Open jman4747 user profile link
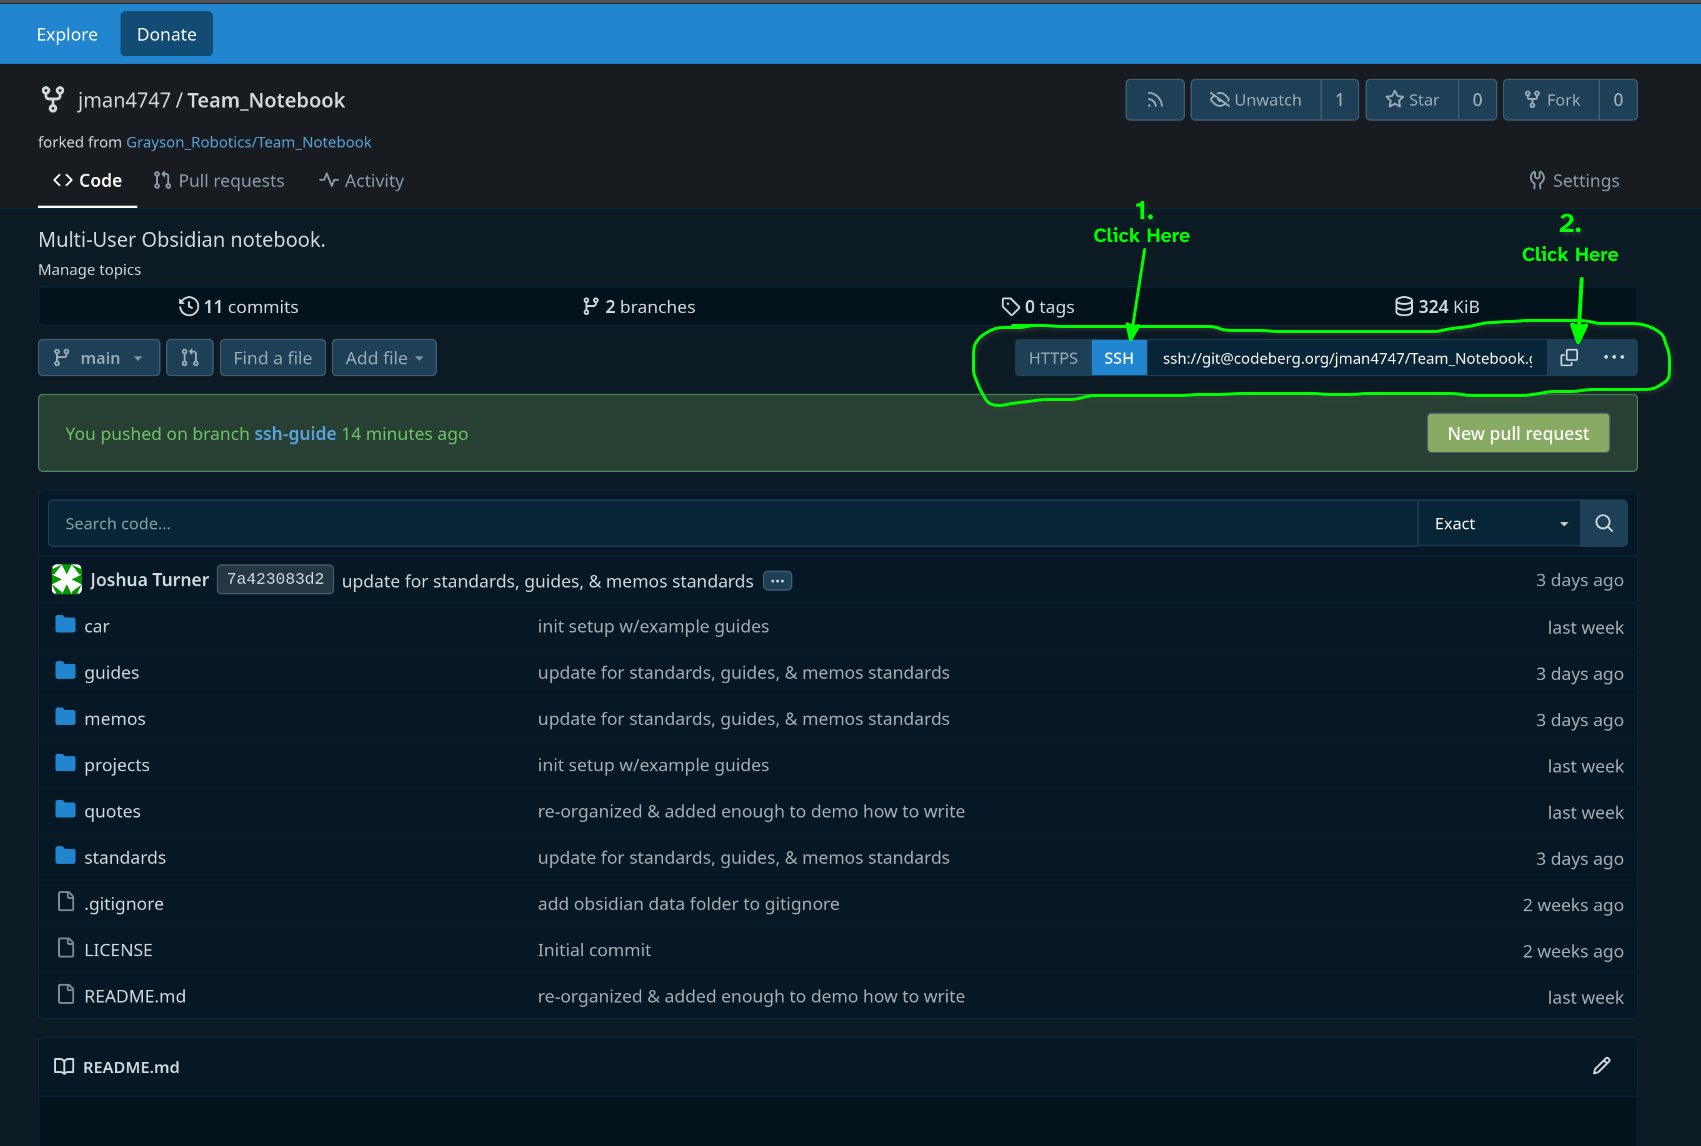The height and width of the screenshot is (1146, 1701). click(x=124, y=100)
